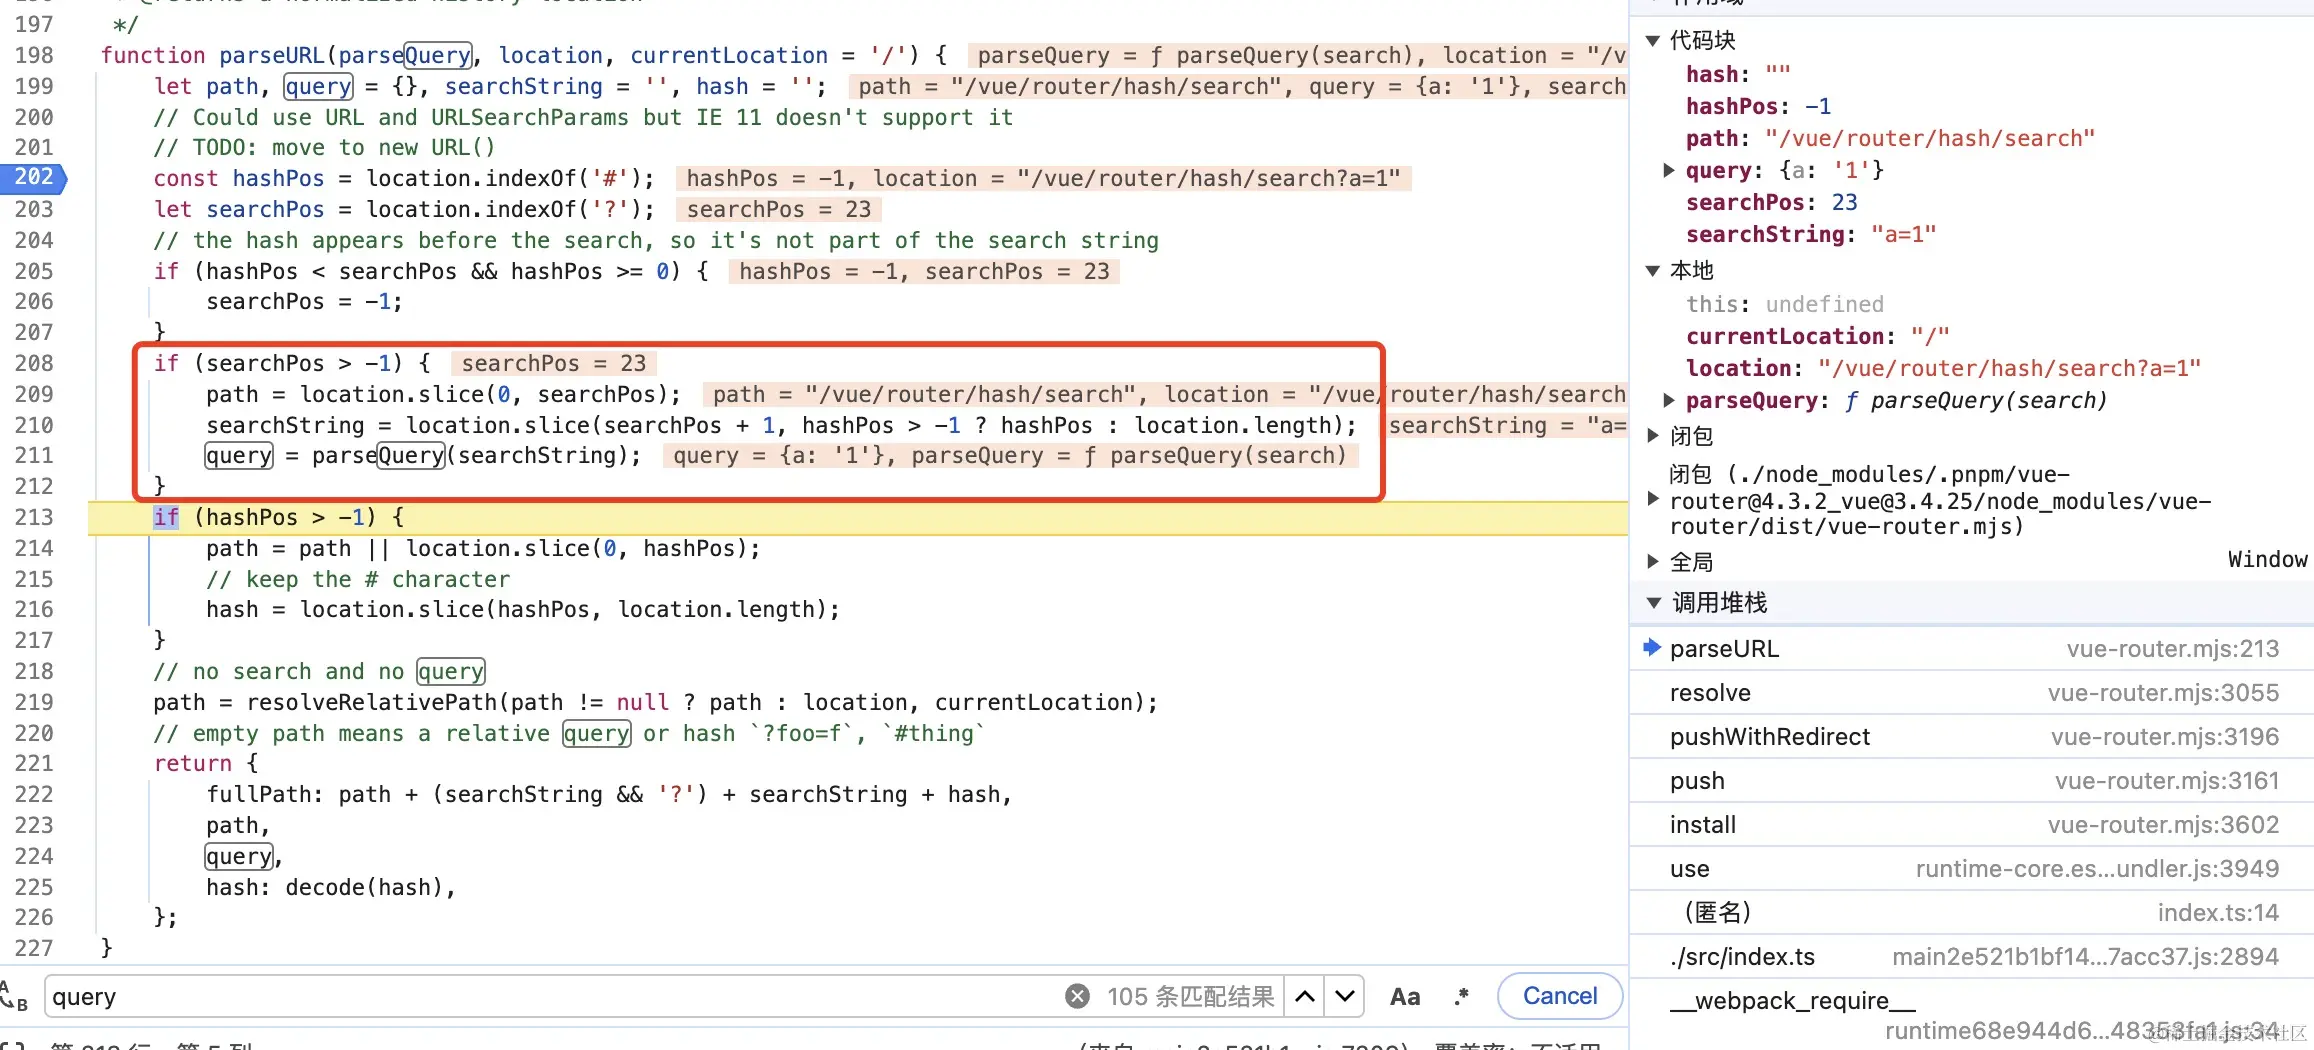
Task: Toggle the find-and-replace A/B icon
Action: [14, 996]
